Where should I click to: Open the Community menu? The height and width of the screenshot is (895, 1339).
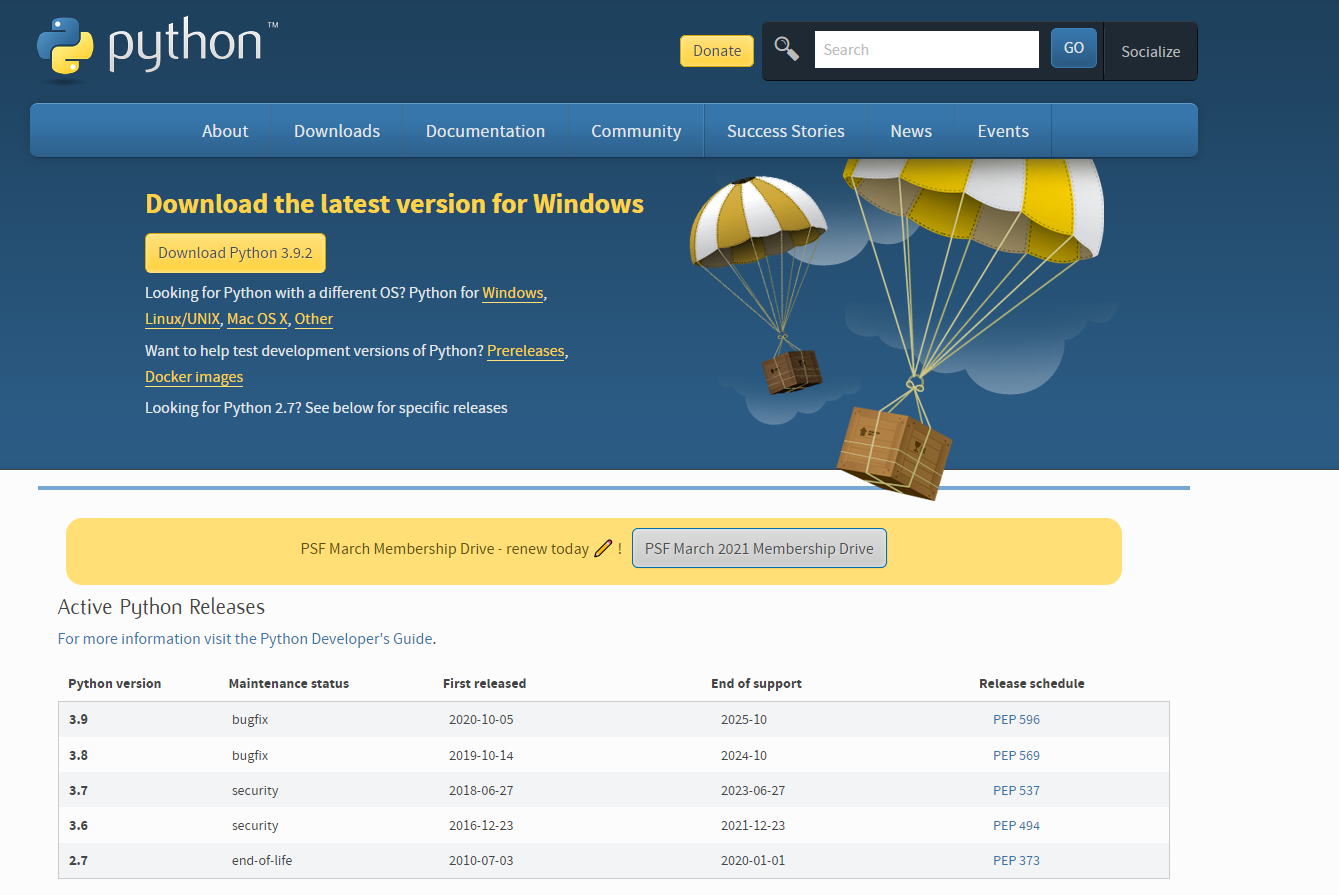636,131
